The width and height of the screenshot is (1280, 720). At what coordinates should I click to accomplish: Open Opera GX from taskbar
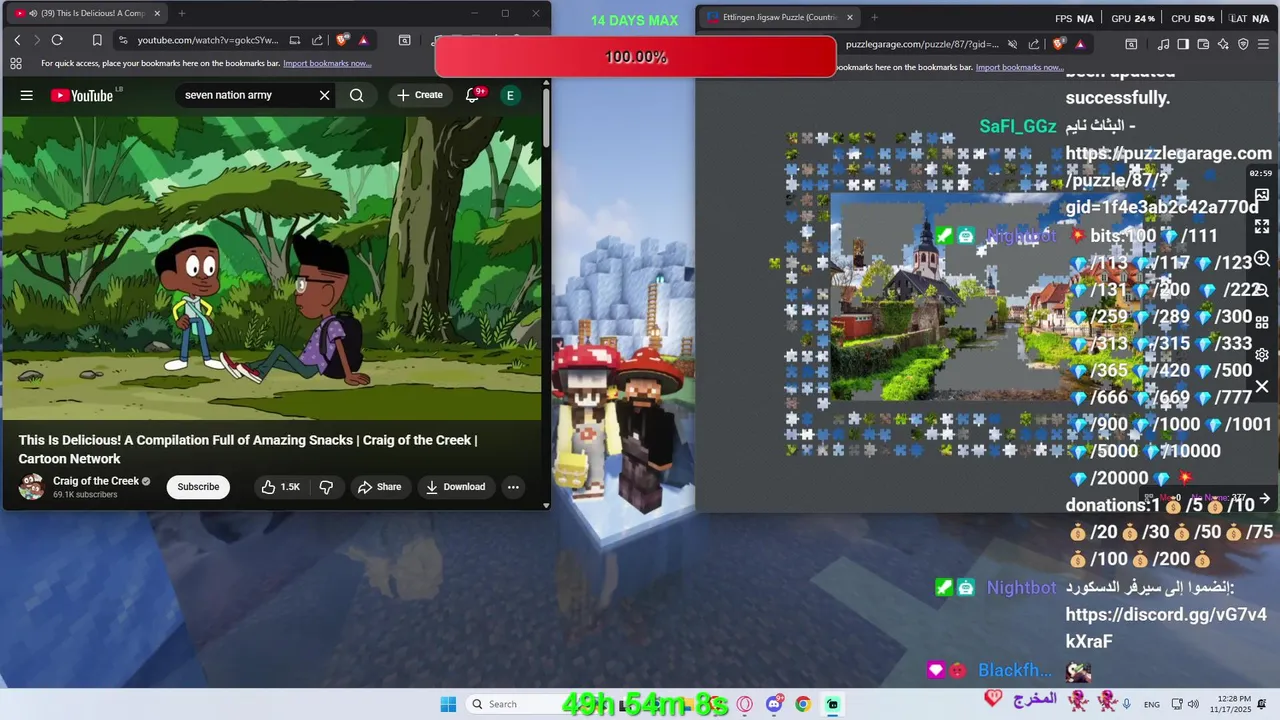(x=744, y=704)
